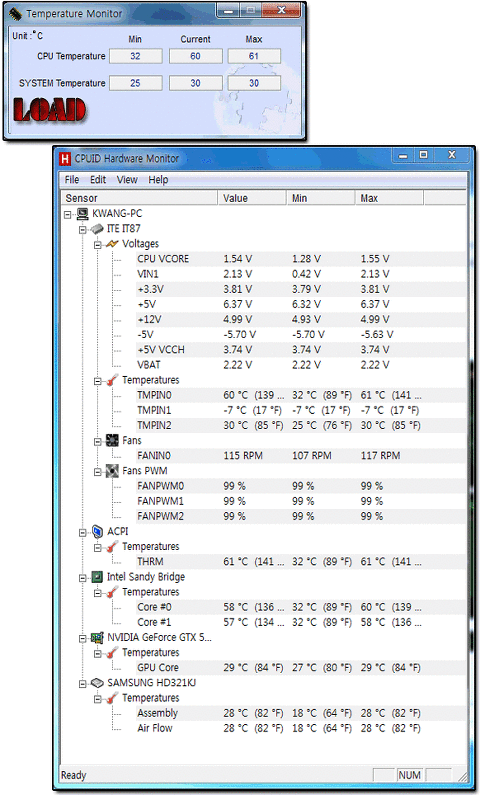Click the Voltages lightning icon
The width and height of the screenshot is (480, 795).
point(113,244)
